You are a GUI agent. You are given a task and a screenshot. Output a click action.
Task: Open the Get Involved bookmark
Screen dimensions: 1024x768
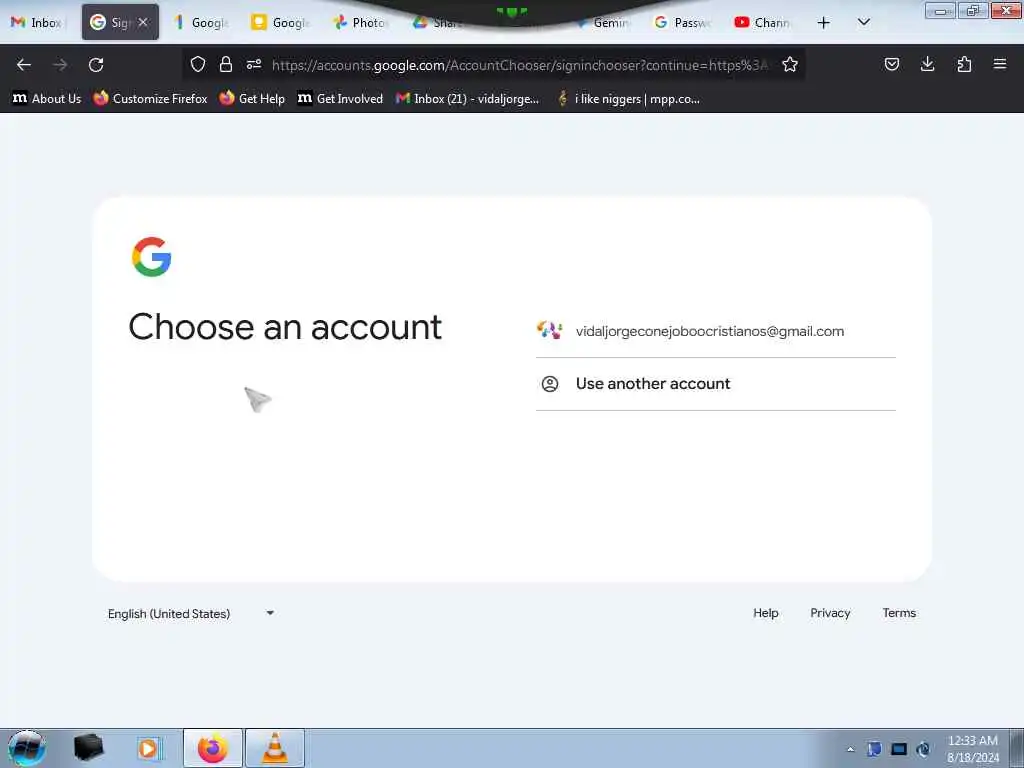(340, 99)
